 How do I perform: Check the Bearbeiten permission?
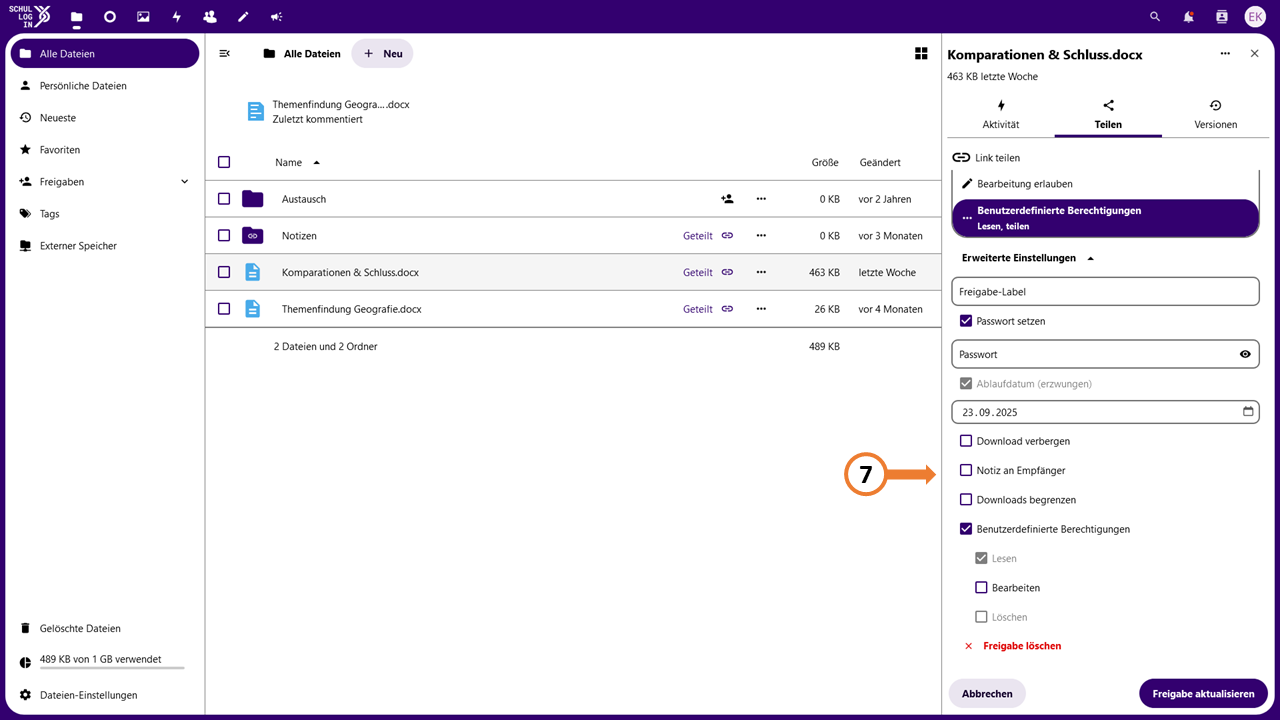click(x=981, y=588)
